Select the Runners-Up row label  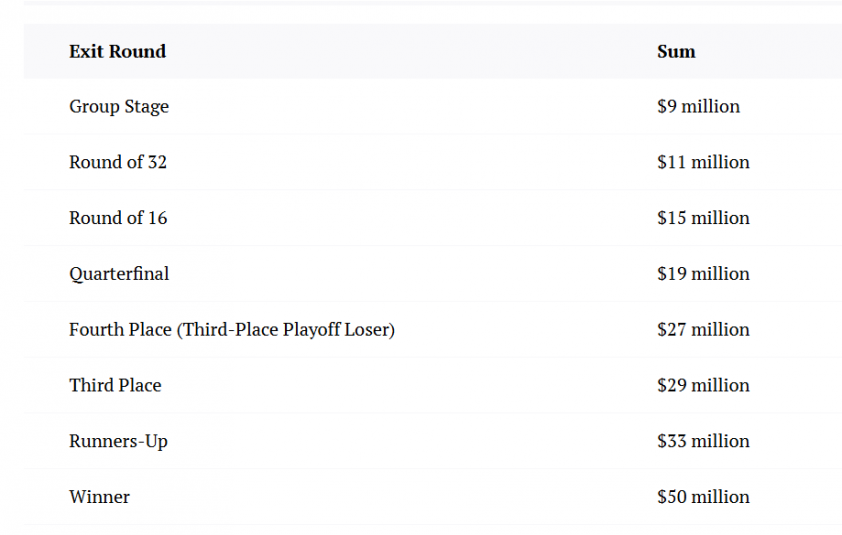118,441
